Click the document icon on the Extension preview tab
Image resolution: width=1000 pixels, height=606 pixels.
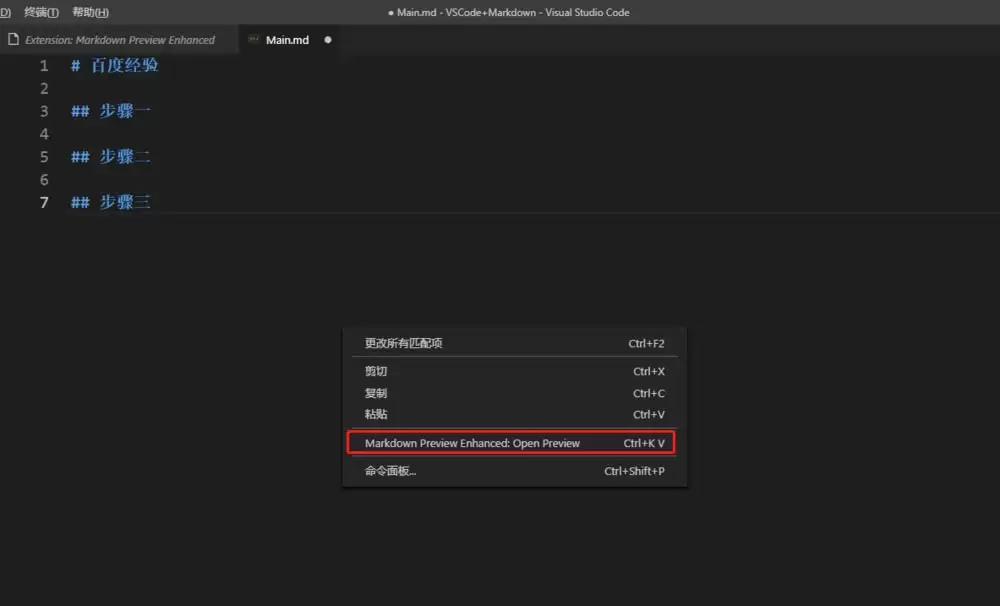coord(11,40)
